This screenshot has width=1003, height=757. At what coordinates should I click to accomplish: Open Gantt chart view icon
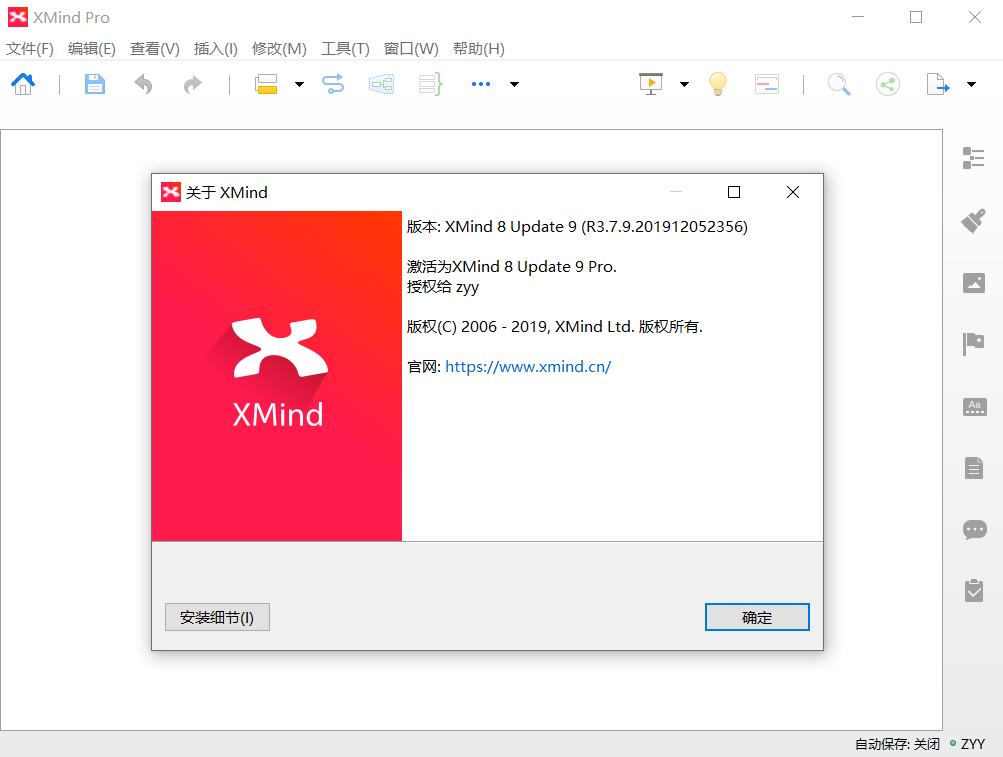click(766, 84)
